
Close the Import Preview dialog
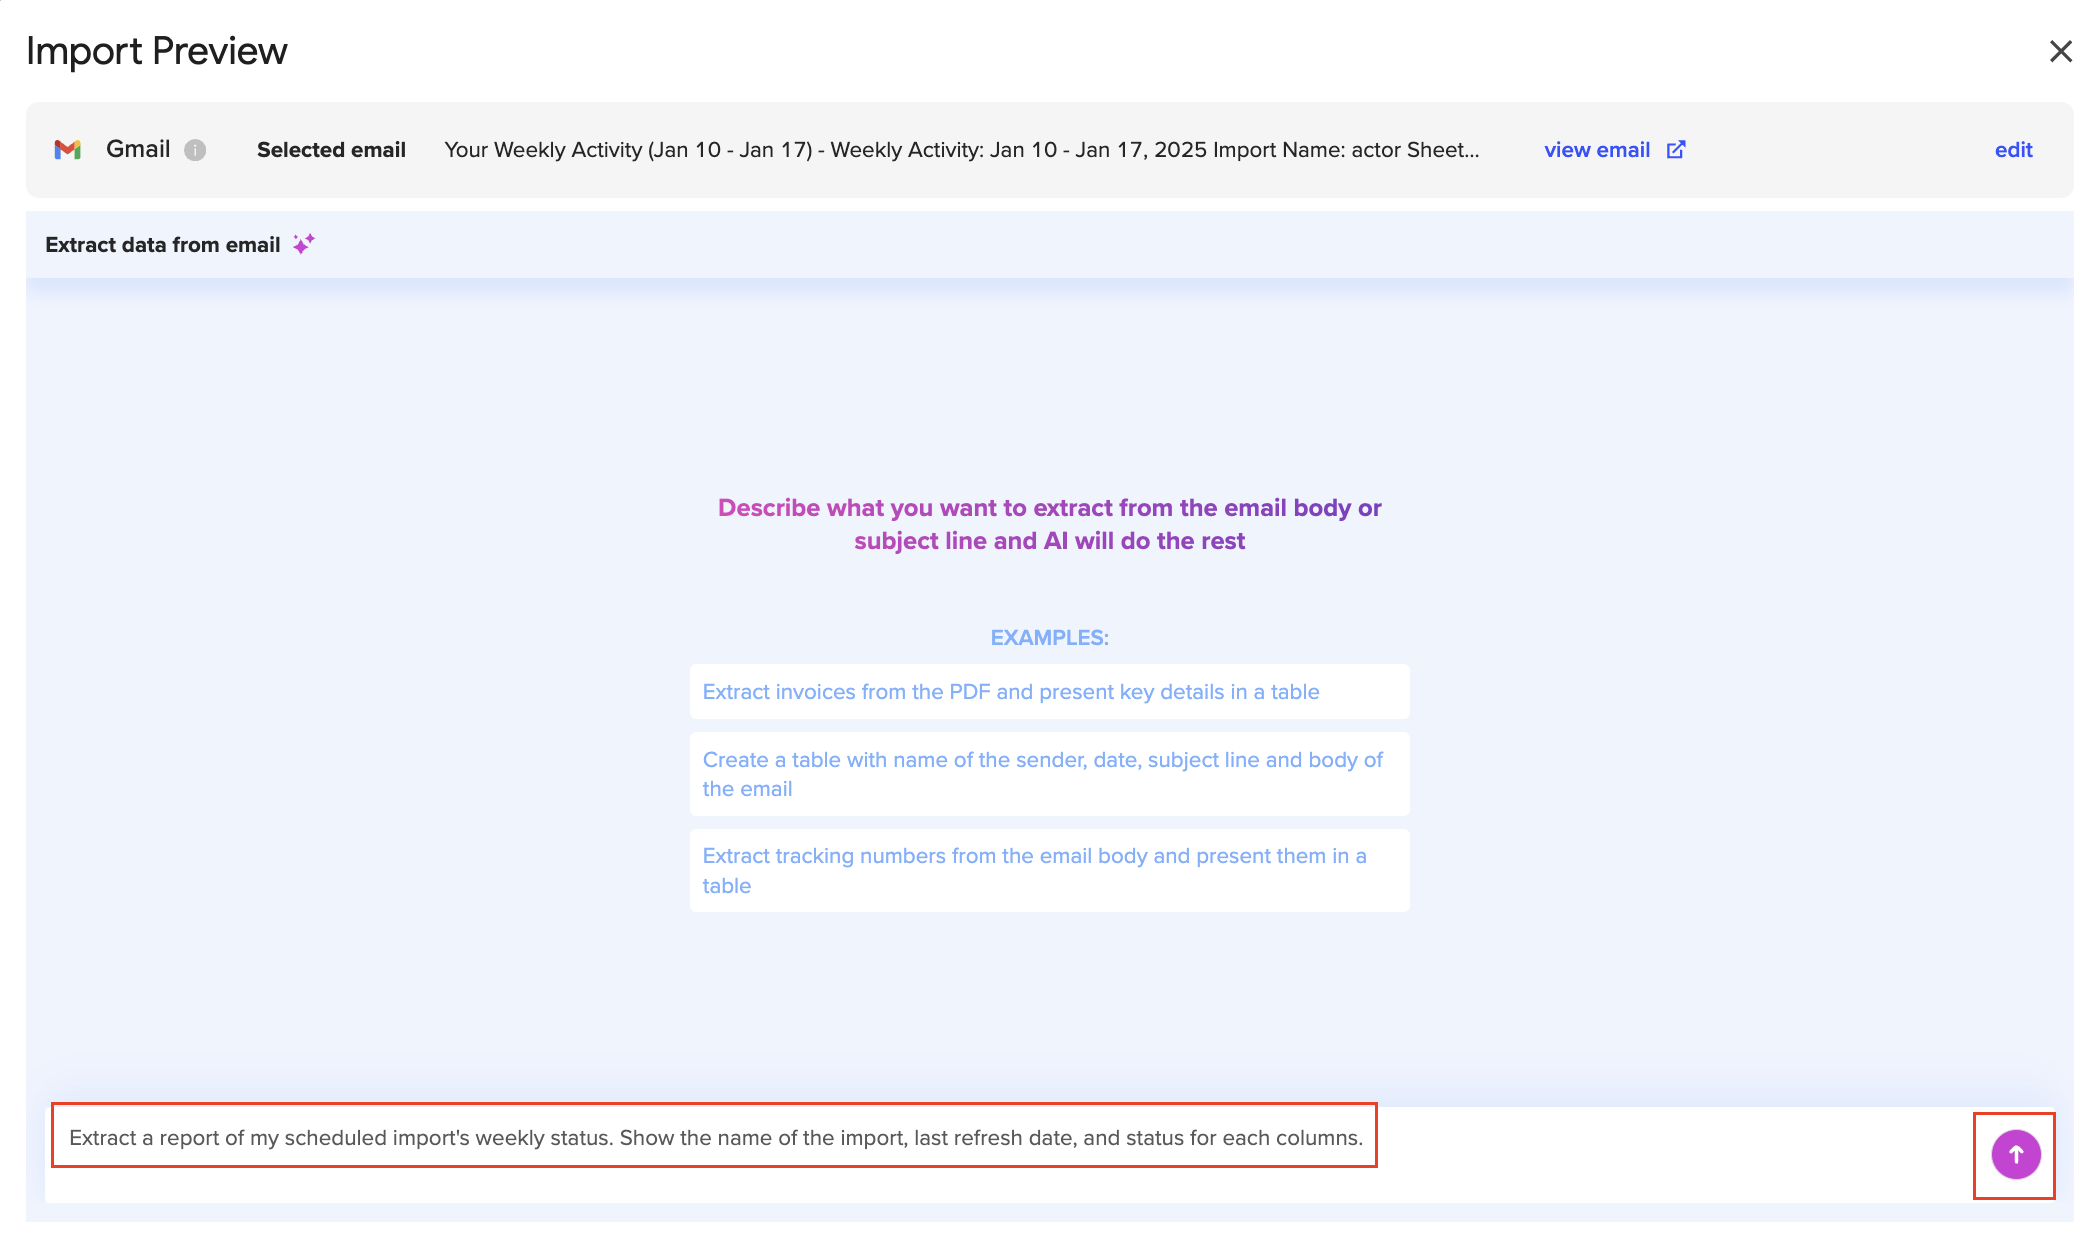pos(2060,52)
